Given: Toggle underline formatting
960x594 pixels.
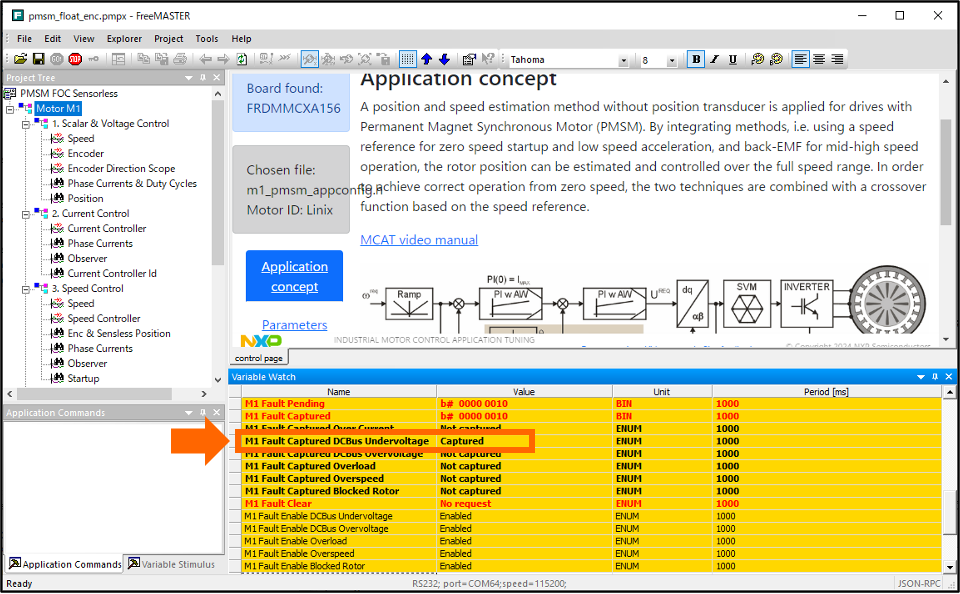Looking at the screenshot, I should (732, 59).
